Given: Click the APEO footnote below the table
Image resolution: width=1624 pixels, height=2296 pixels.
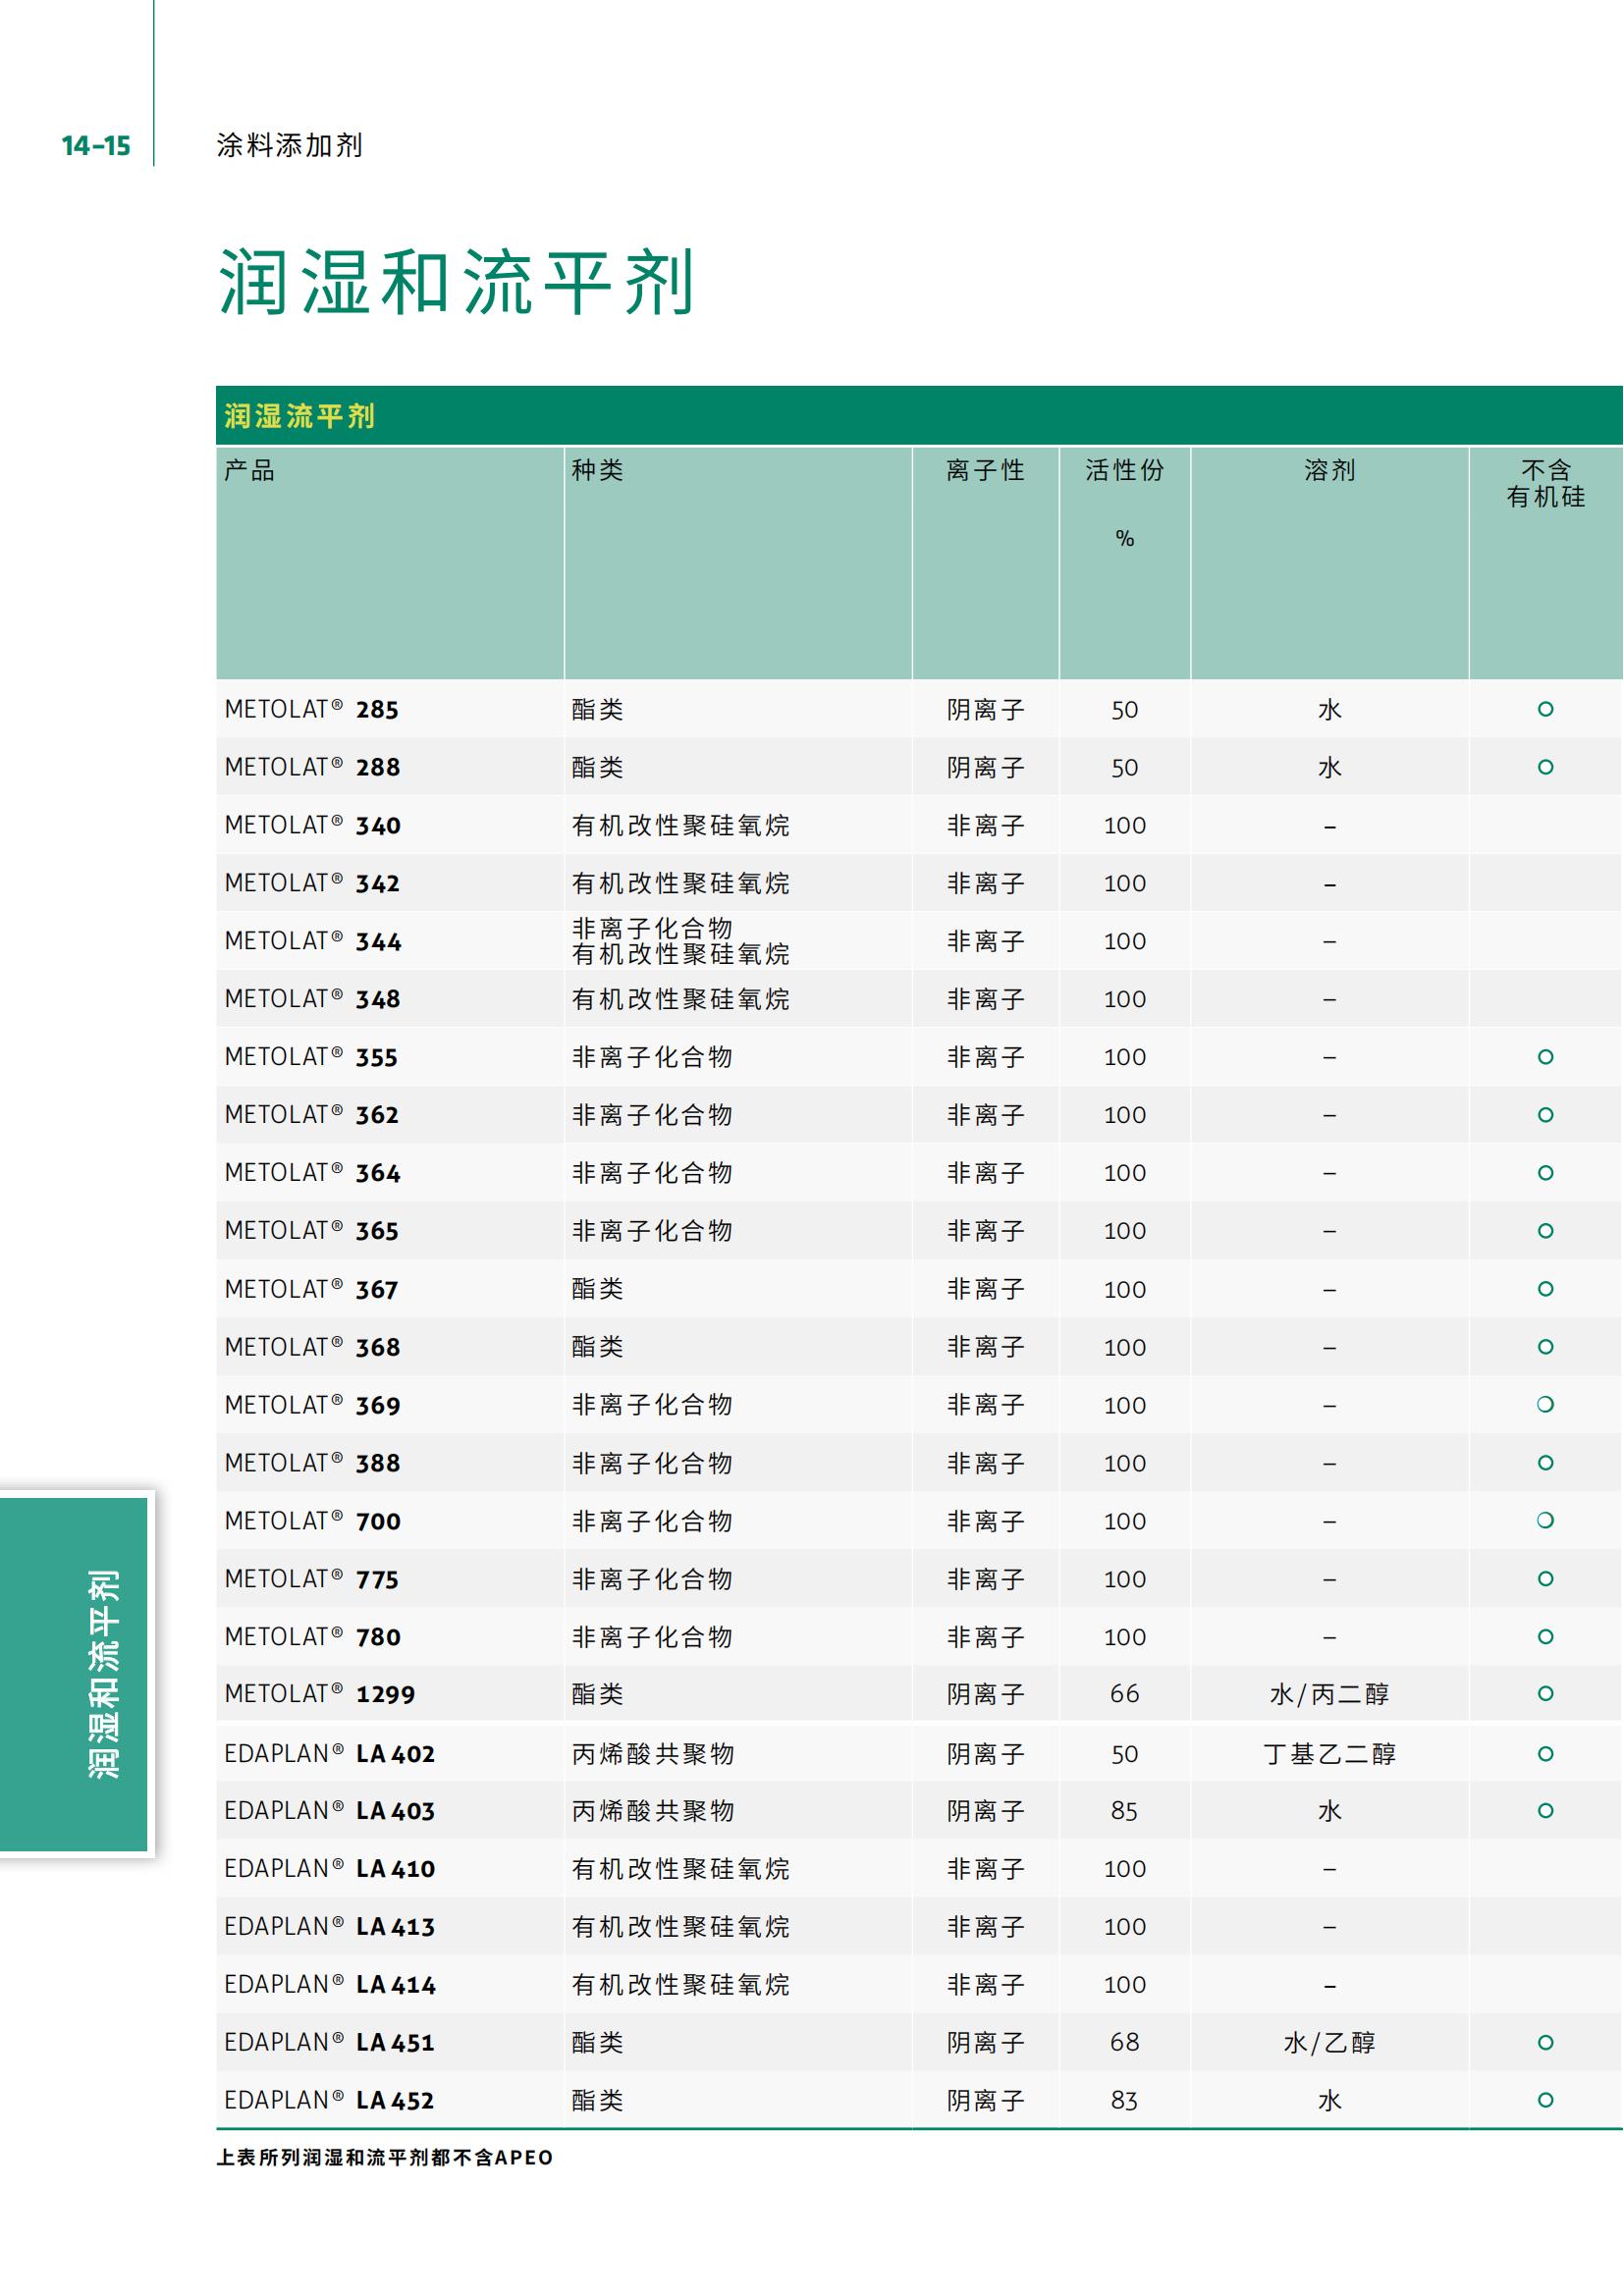Looking at the screenshot, I should point(385,2157).
